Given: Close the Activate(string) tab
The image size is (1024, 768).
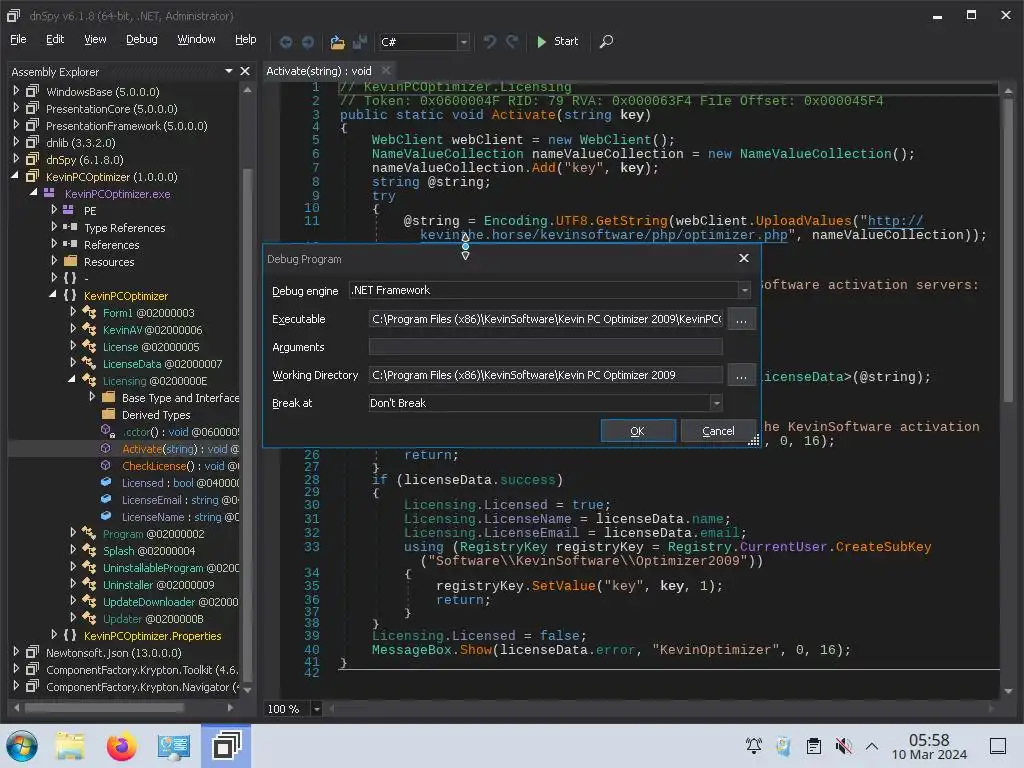Looking at the screenshot, I should click(386, 70).
